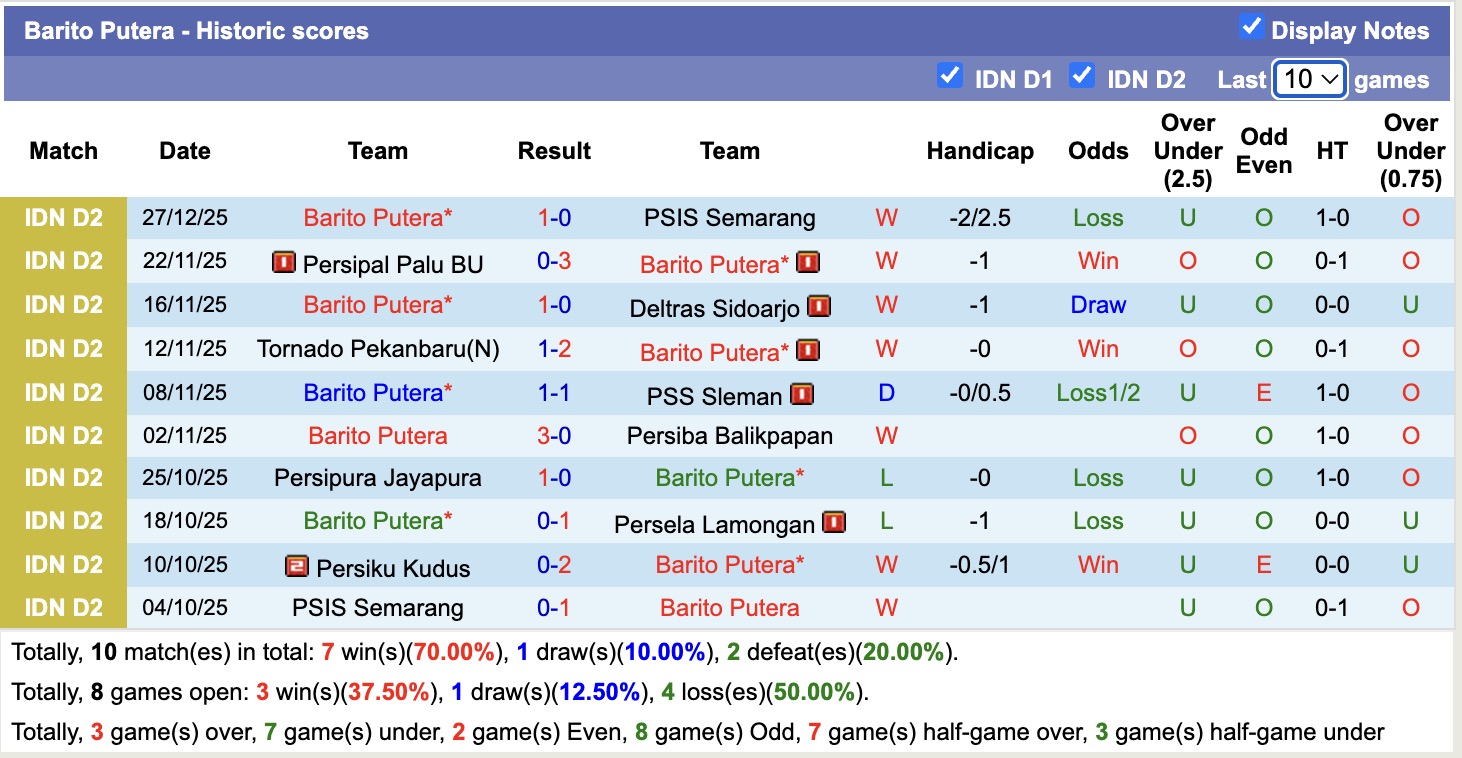Uncheck the IDN D2 league checkbox
The image size is (1462, 758).
pyautogui.click(x=1082, y=75)
